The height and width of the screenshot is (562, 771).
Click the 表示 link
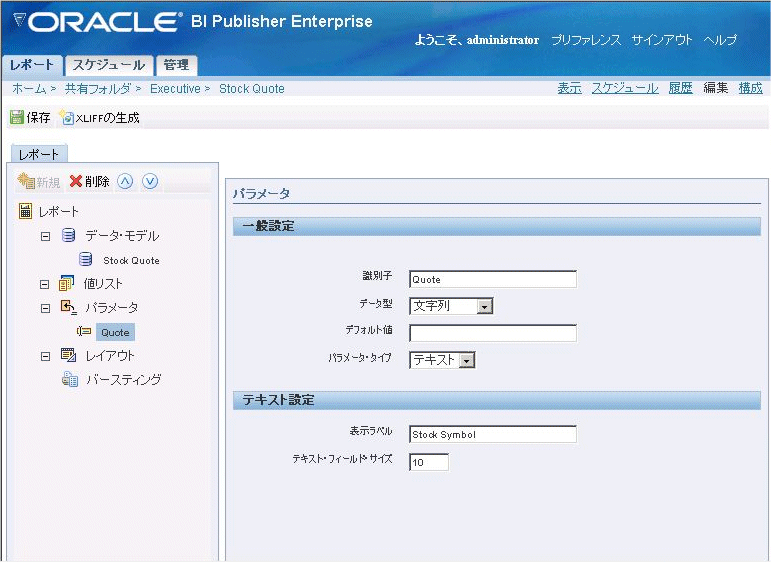pos(569,89)
